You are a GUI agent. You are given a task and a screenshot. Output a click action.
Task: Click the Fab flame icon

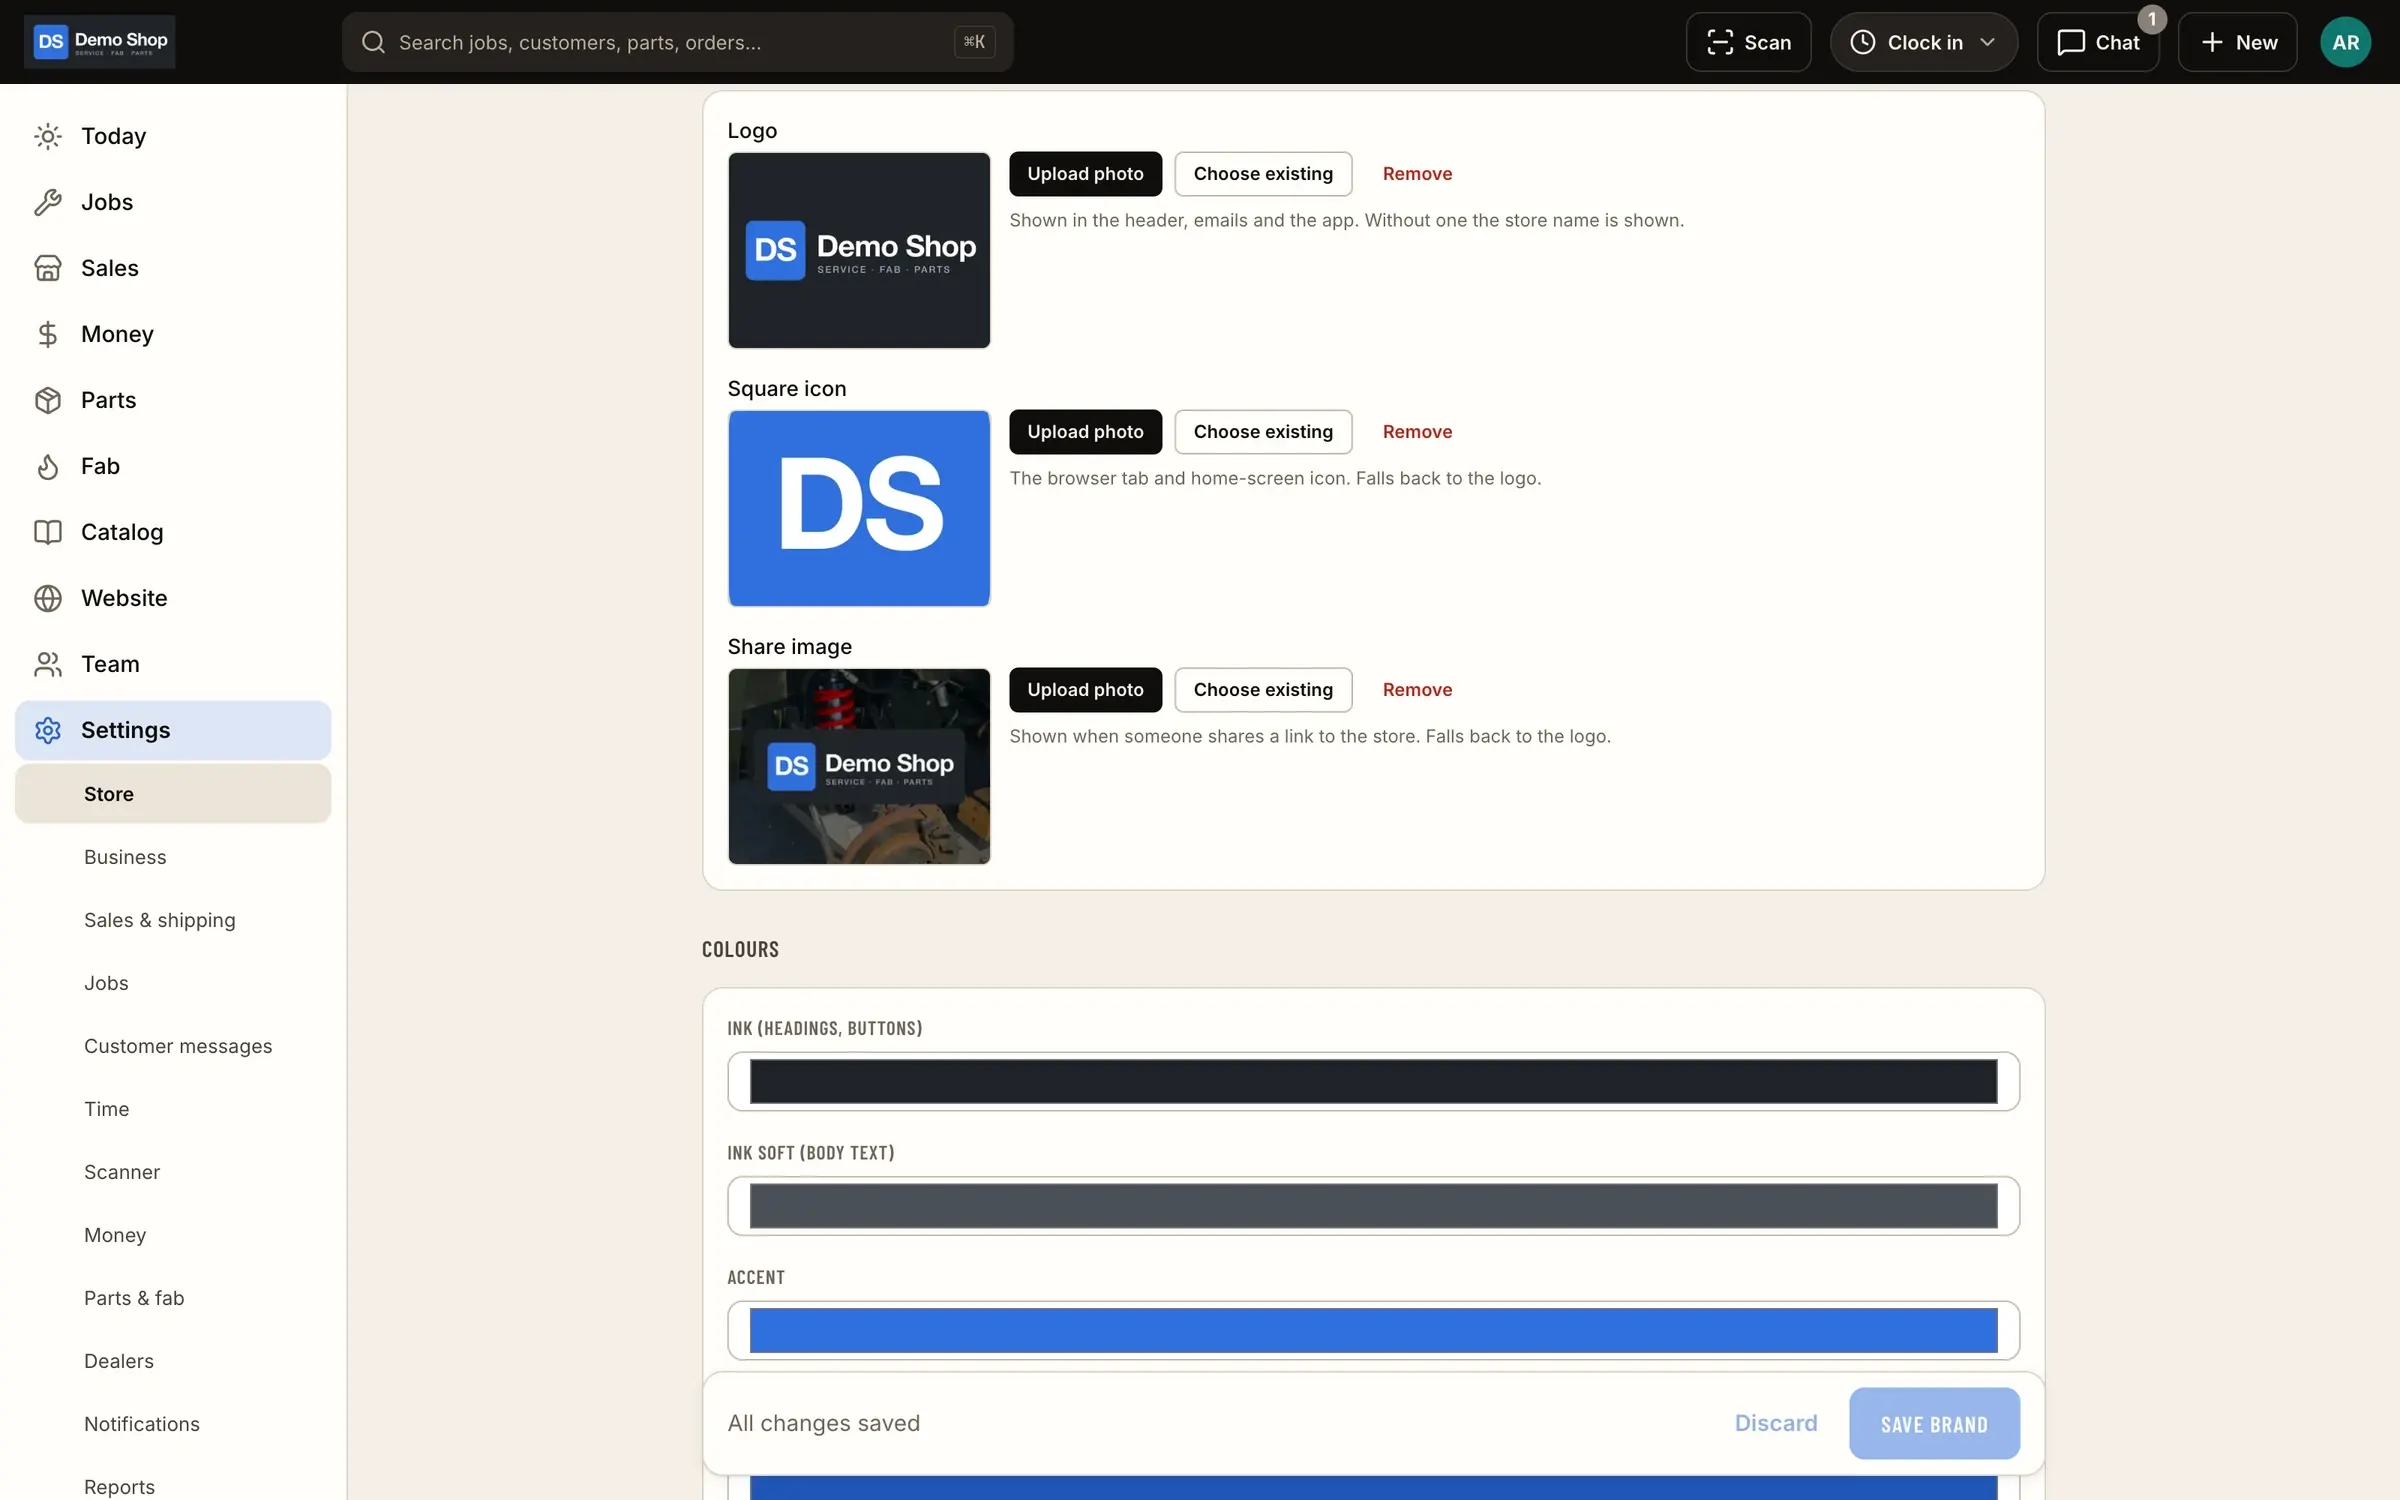[x=47, y=466]
